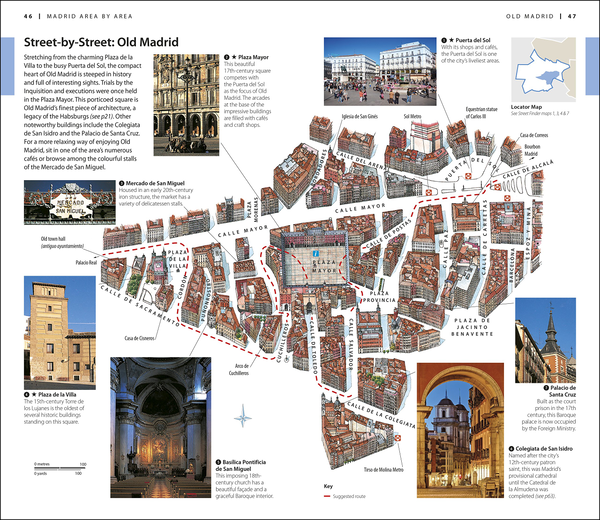Click the 'Iglesia de San Ginés' map label

[360, 116]
